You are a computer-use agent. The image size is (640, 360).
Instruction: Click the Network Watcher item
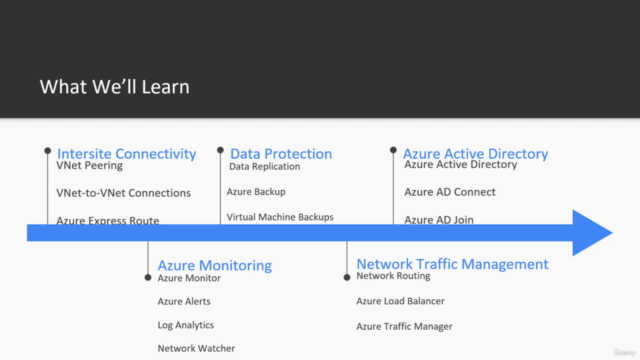coord(196,348)
